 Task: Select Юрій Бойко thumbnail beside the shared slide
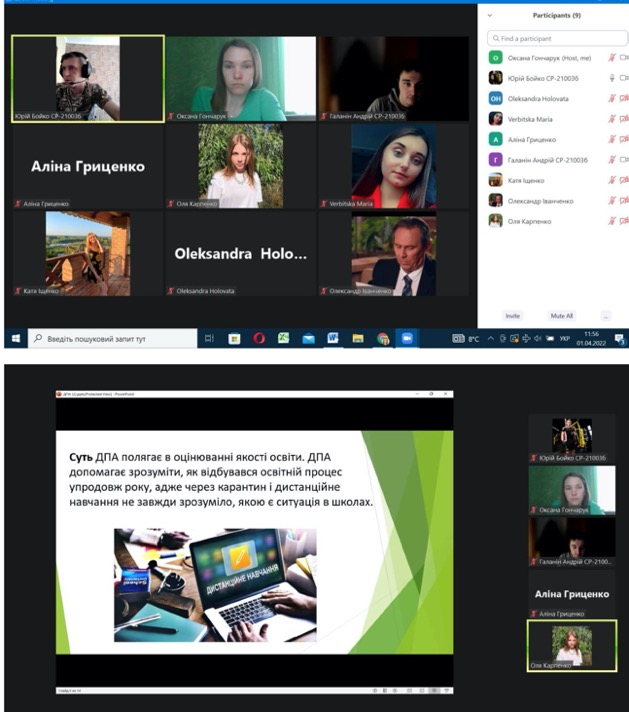click(572, 438)
